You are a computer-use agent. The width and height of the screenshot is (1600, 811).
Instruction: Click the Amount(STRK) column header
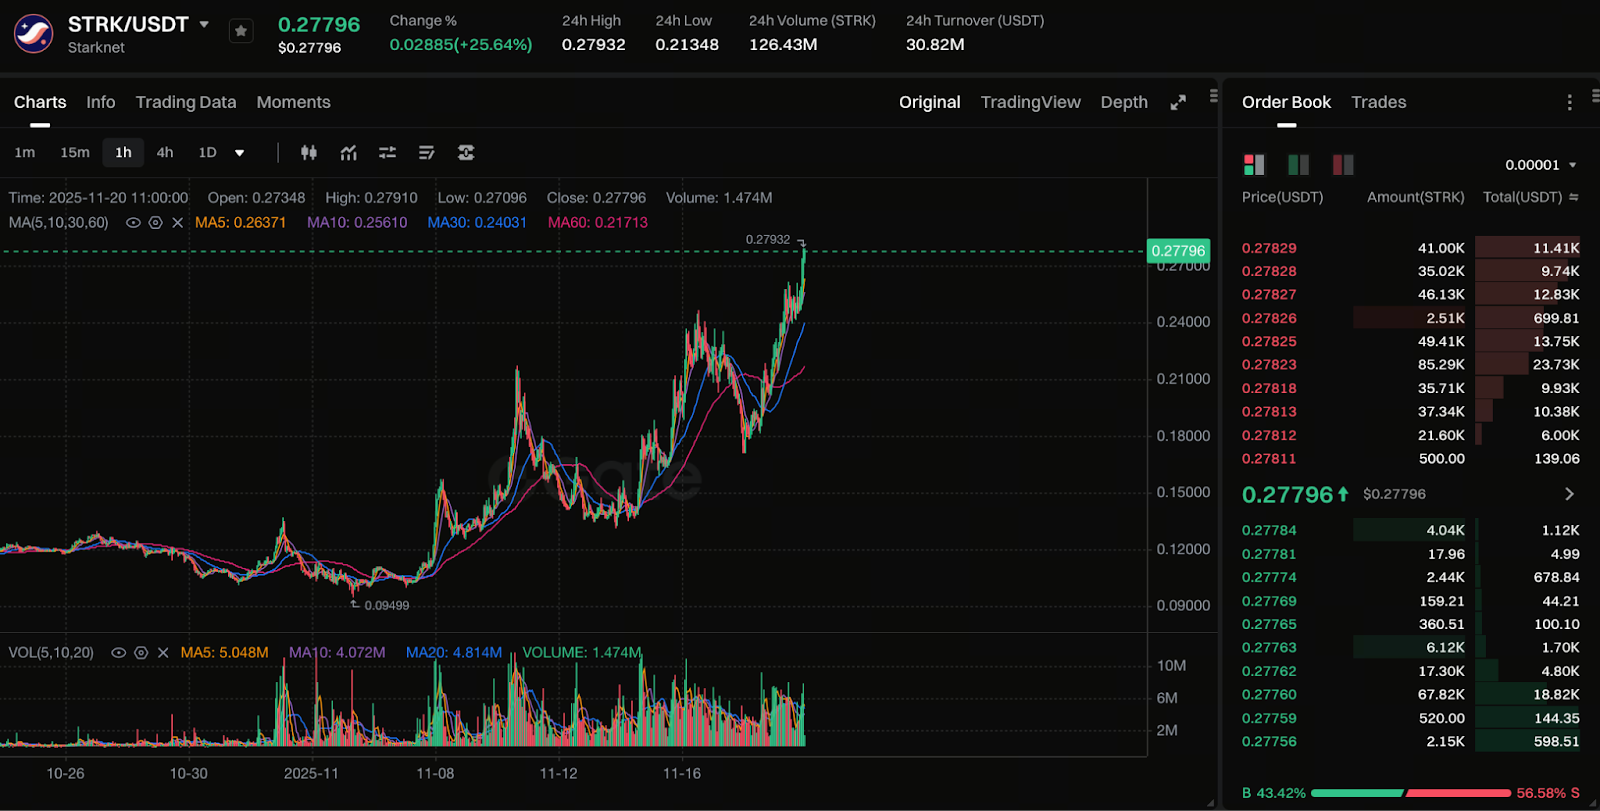(1416, 197)
